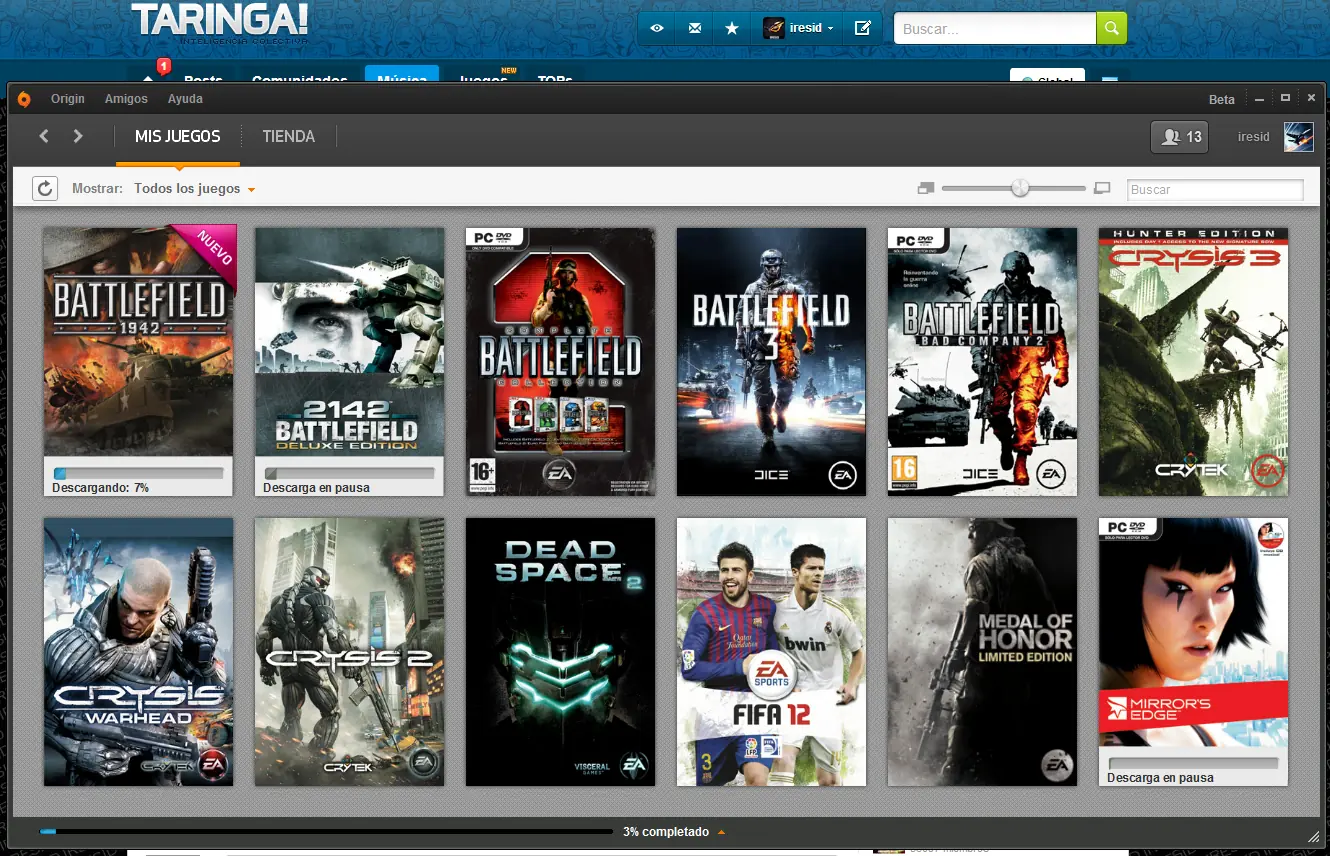Go back with the left arrow
The width and height of the screenshot is (1330, 856).
coord(44,136)
